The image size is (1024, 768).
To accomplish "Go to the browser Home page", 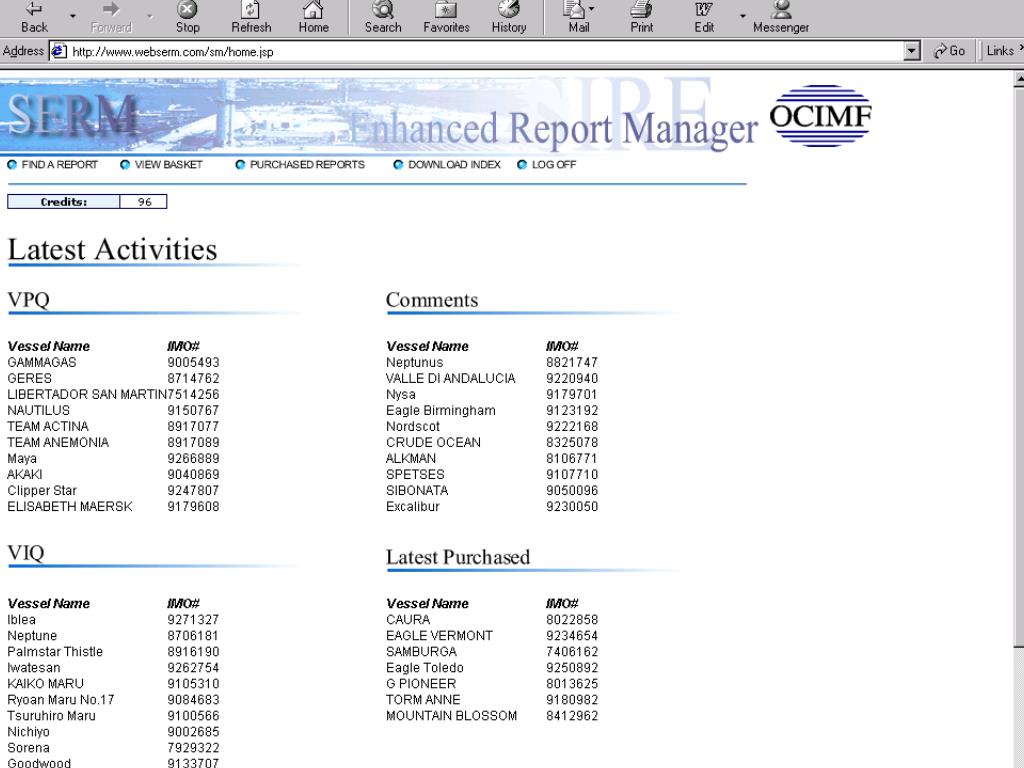I will click(x=313, y=18).
